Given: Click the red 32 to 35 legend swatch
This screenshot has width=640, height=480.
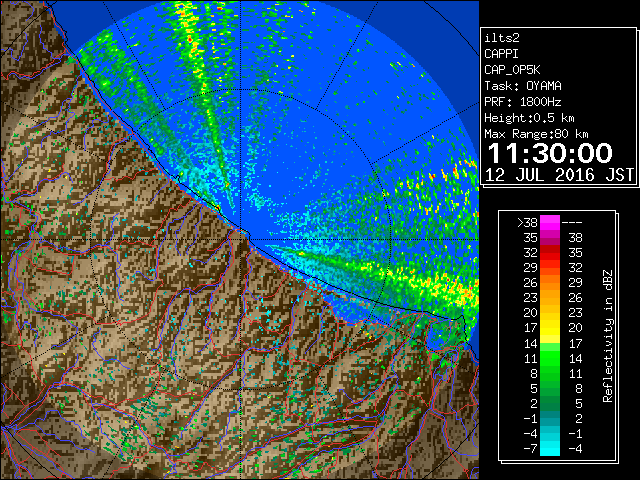Looking at the screenshot, I should (550, 253).
